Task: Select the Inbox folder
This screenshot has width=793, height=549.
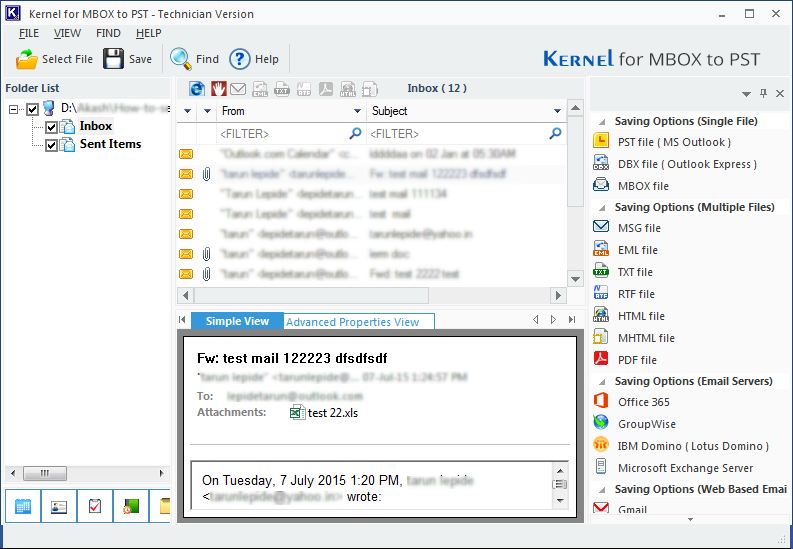Action: click(96, 126)
